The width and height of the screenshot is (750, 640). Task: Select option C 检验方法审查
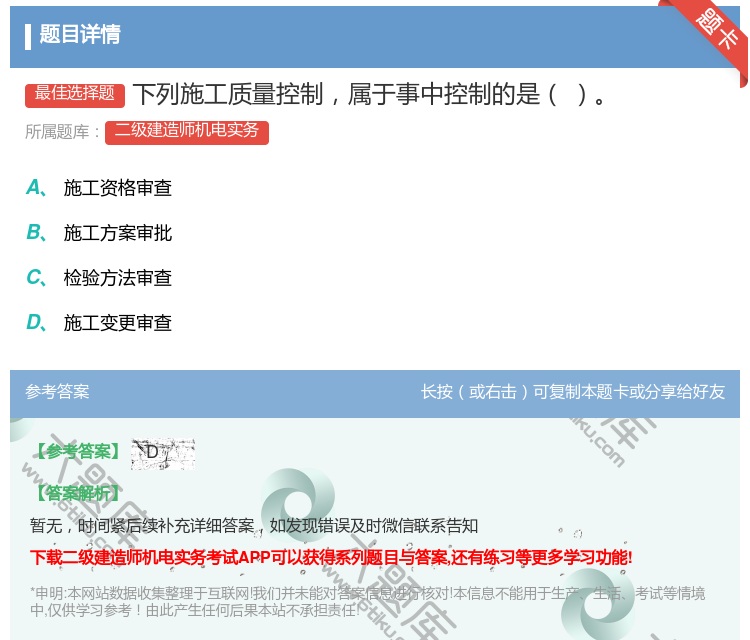(99, 278)
